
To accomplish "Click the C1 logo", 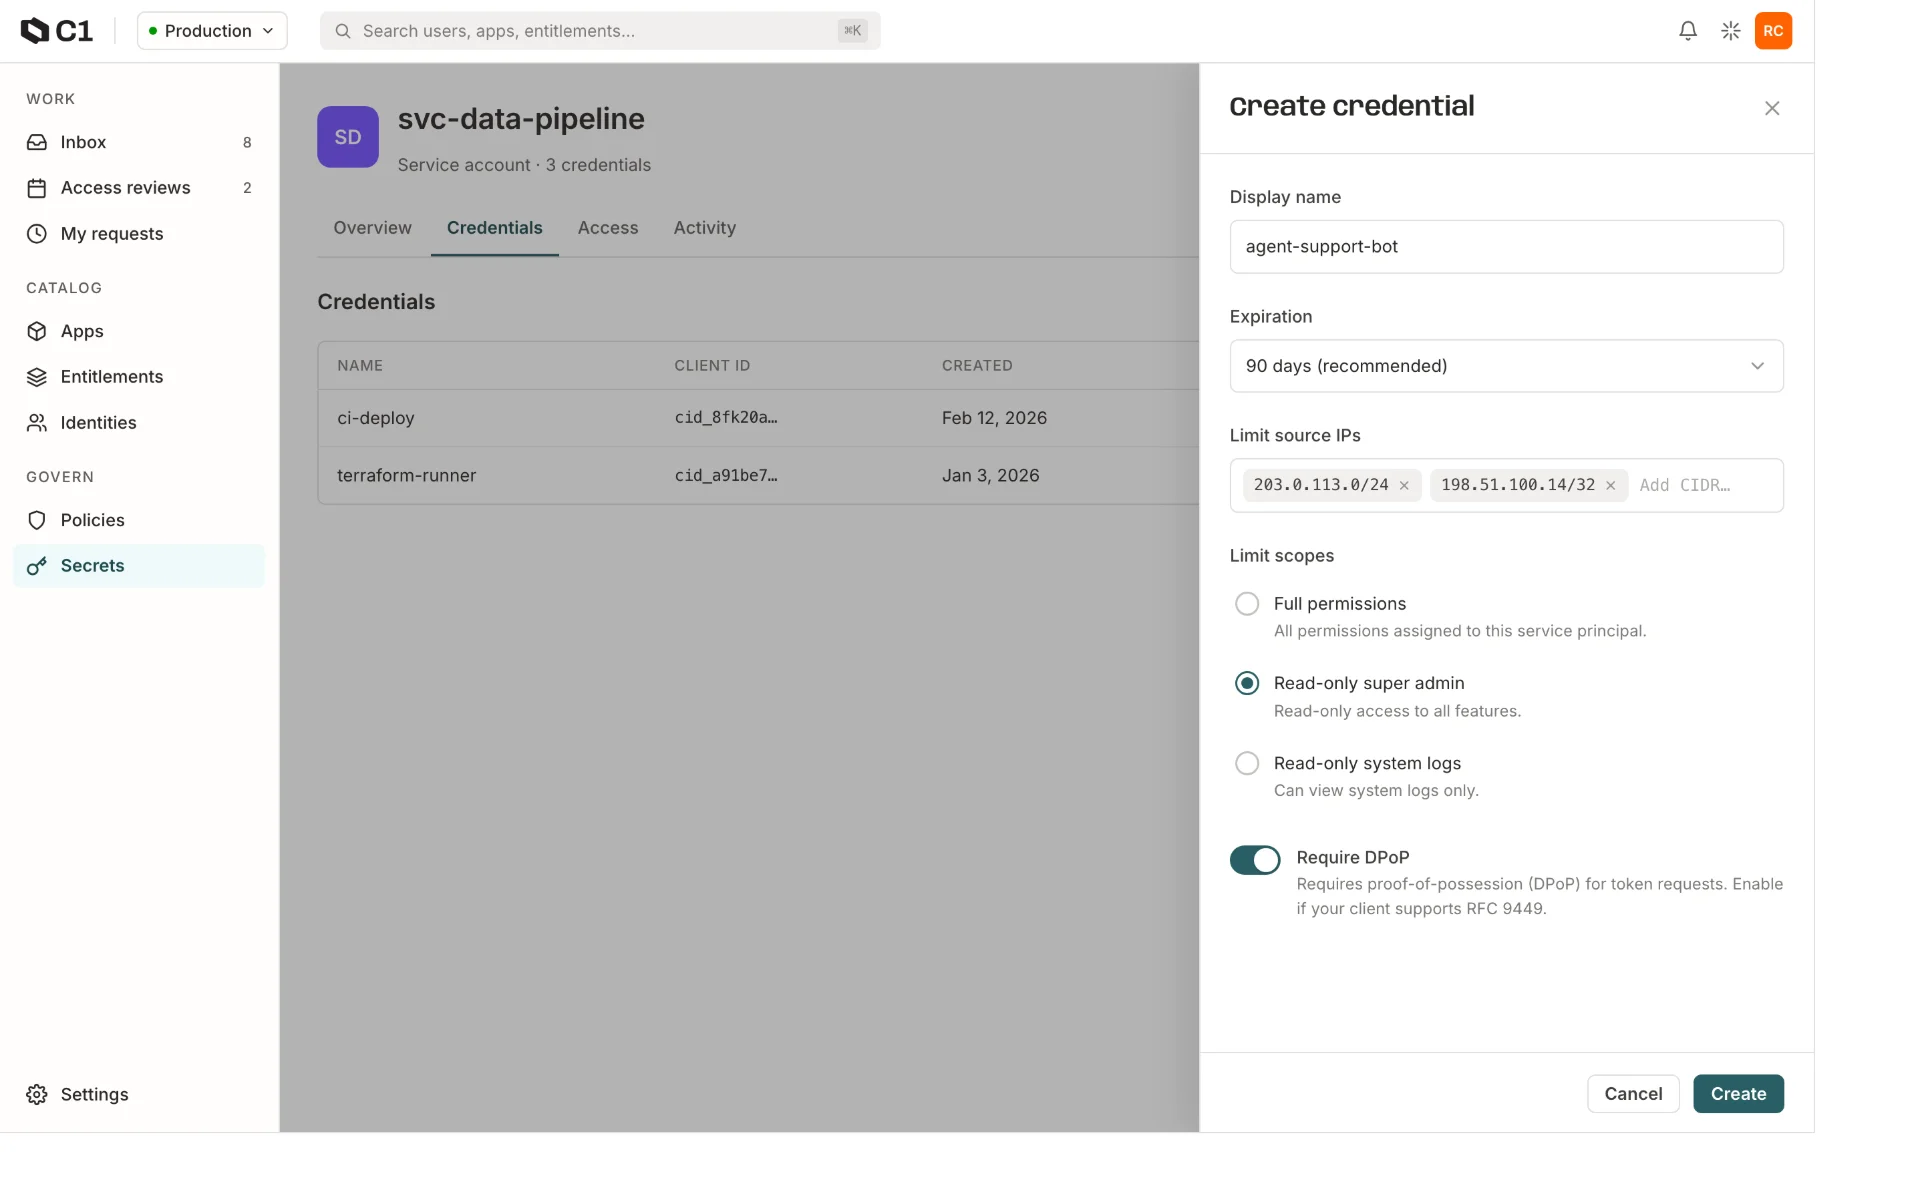I will (x=57, y=31).
